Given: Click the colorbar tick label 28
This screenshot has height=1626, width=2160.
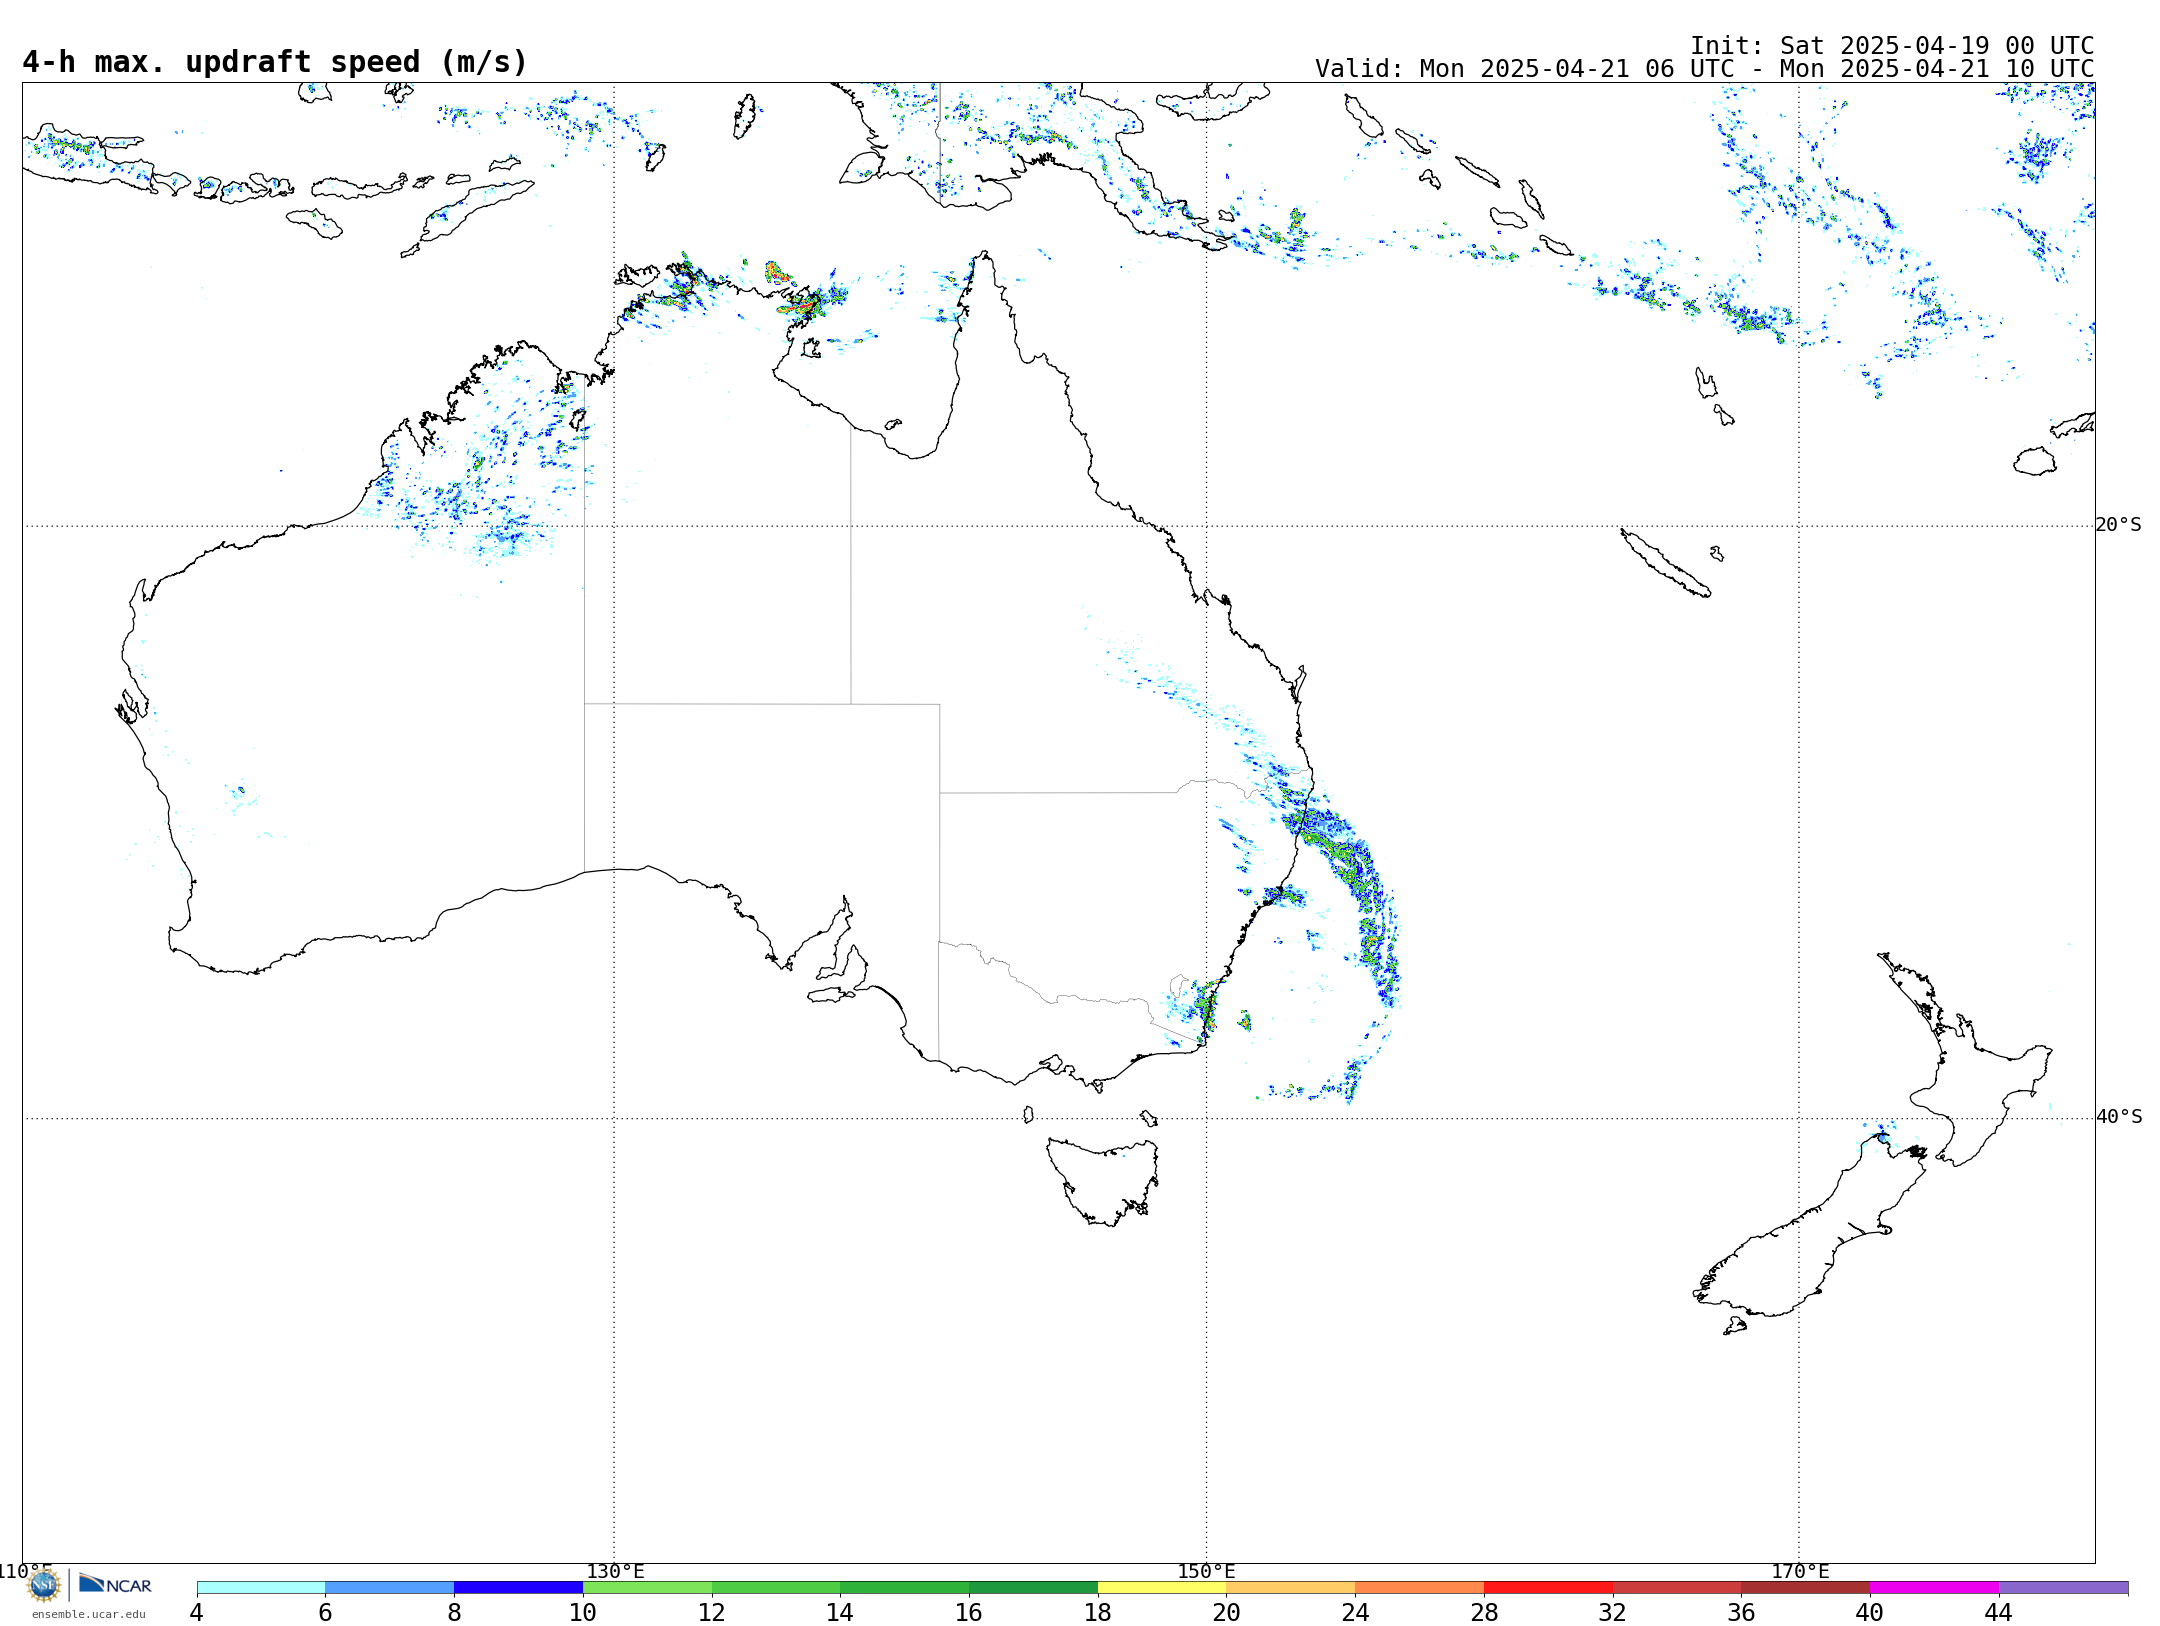Looking at the screenshot, I should point(1484,1613).
